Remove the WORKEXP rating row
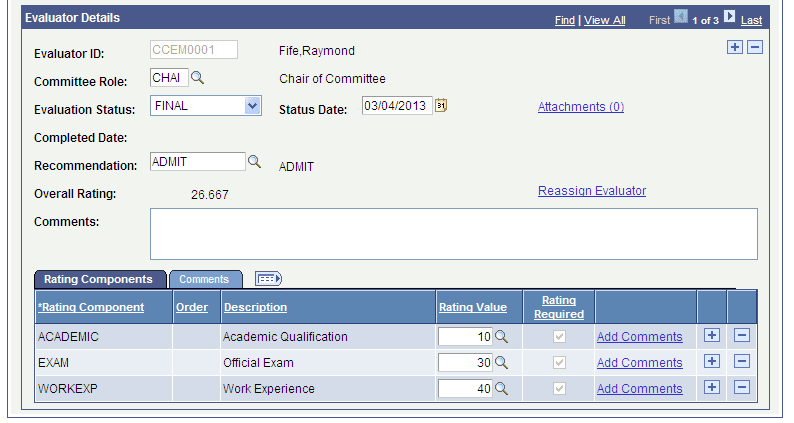 (742, 388)
